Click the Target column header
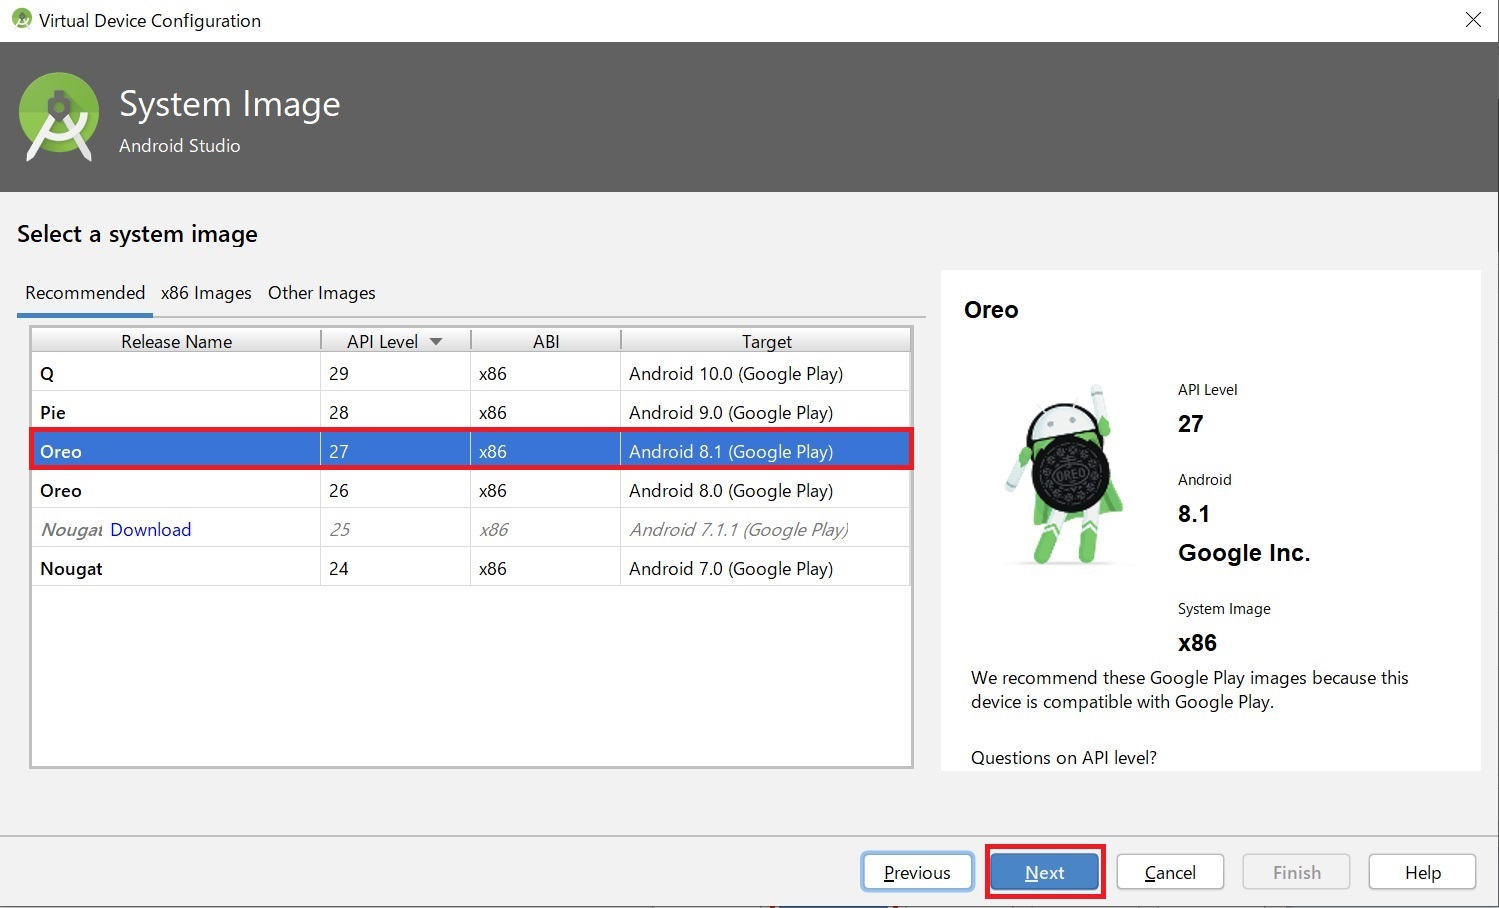1499x908 pixels. point(766,341)
